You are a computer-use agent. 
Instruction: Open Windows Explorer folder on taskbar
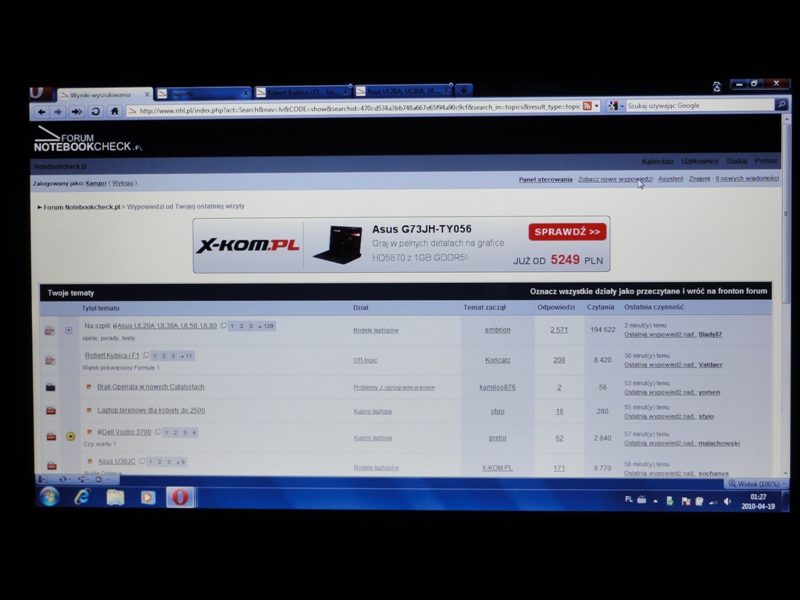(x=115, y=497)
